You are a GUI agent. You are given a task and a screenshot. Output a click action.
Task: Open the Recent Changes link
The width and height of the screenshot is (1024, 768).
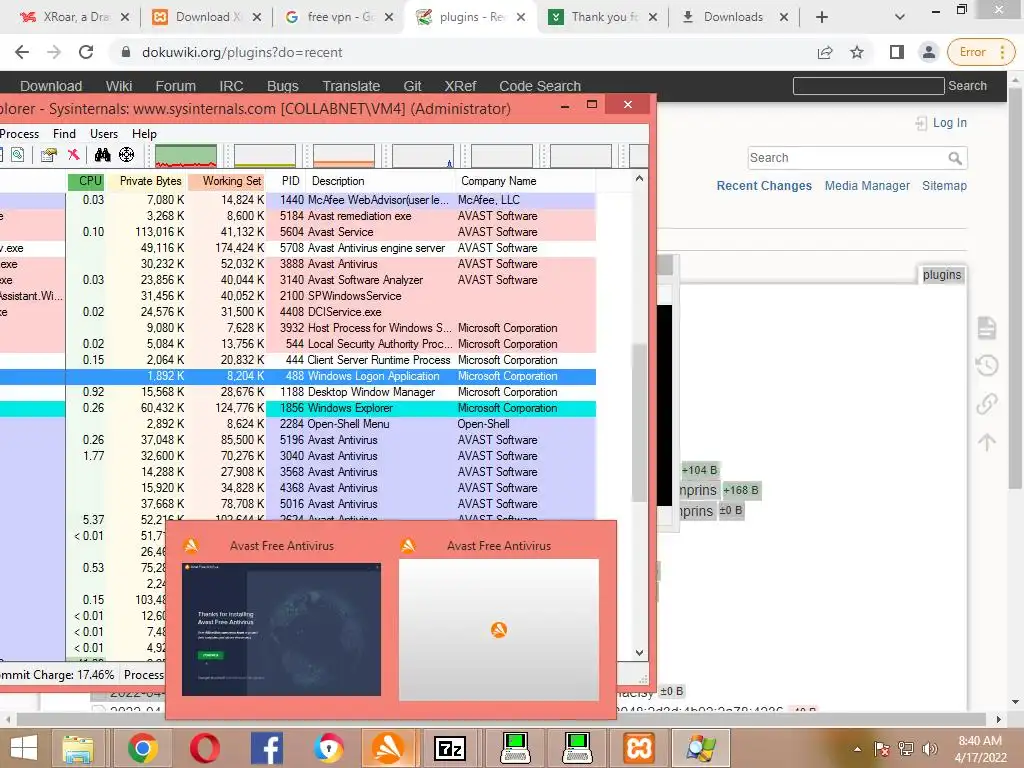tap(764, 185)
